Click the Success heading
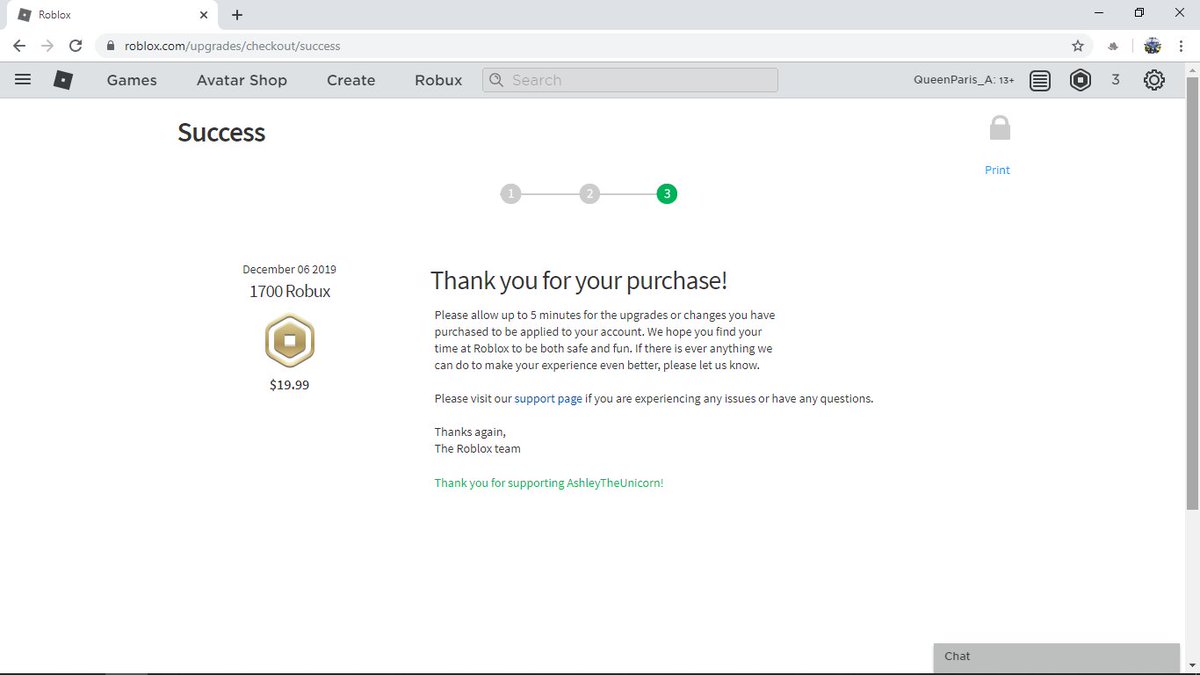This screenshot has height=675, width=1200. pos(221,133)
